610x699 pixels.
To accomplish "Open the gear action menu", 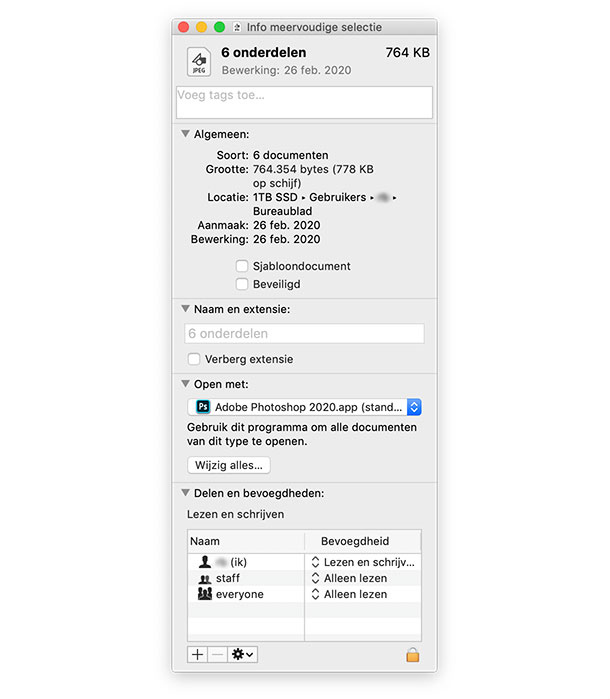I will pos(242,654).
